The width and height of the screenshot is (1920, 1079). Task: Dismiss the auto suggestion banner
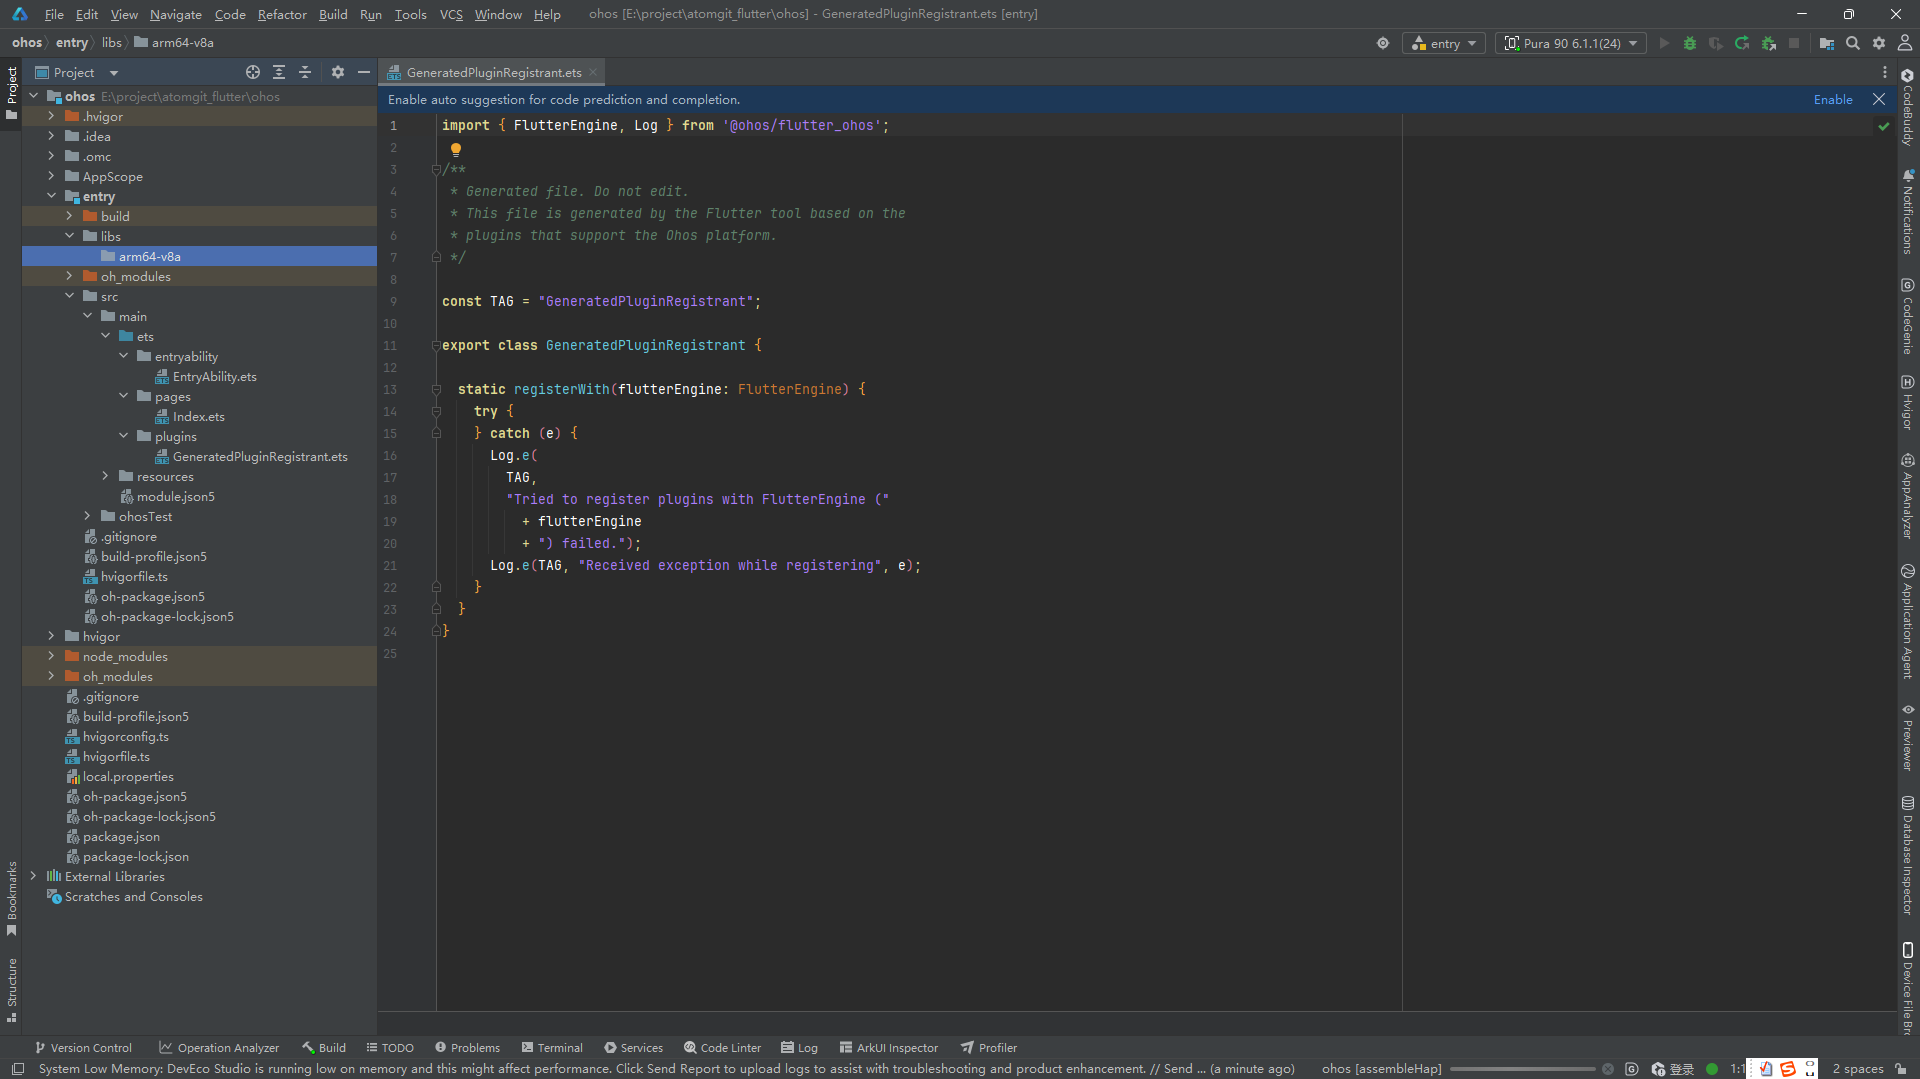1879,99
